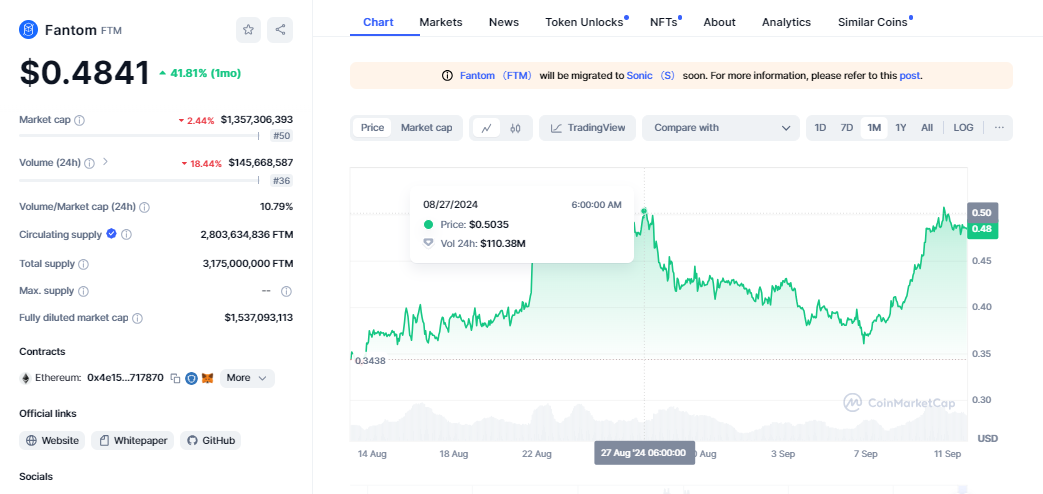This screenshot has height=494, width=1043.
Task: Click the chart data point at 0.5035
Action: [644, 211]
